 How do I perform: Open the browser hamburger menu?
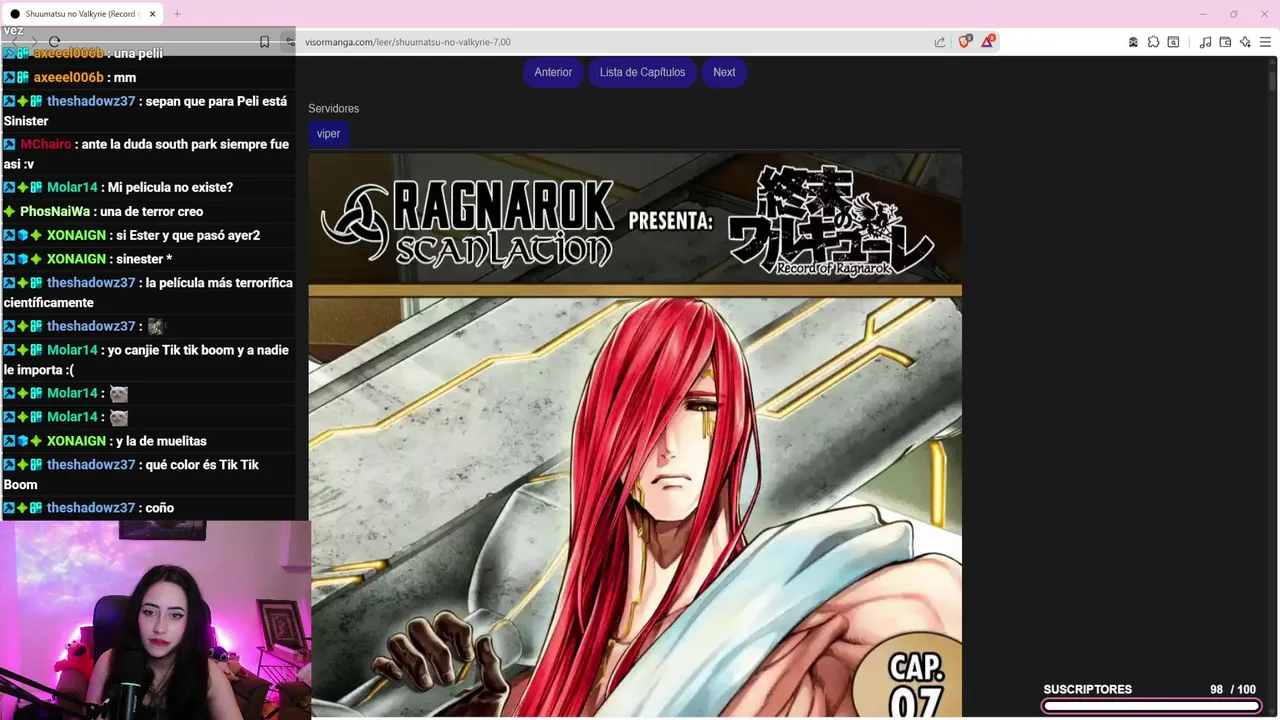(1265, 42)
